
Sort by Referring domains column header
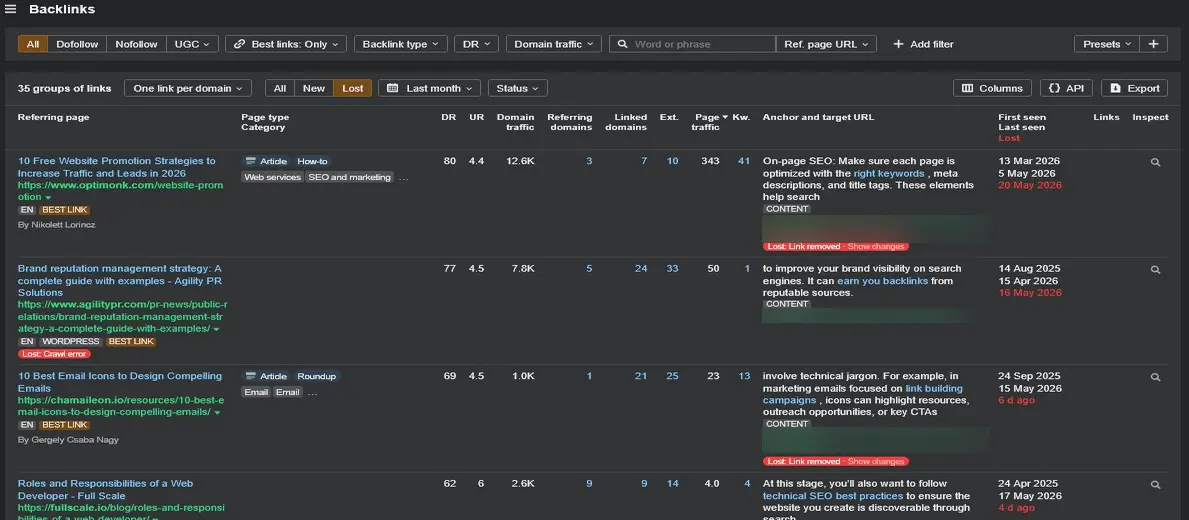coord(569,122)
